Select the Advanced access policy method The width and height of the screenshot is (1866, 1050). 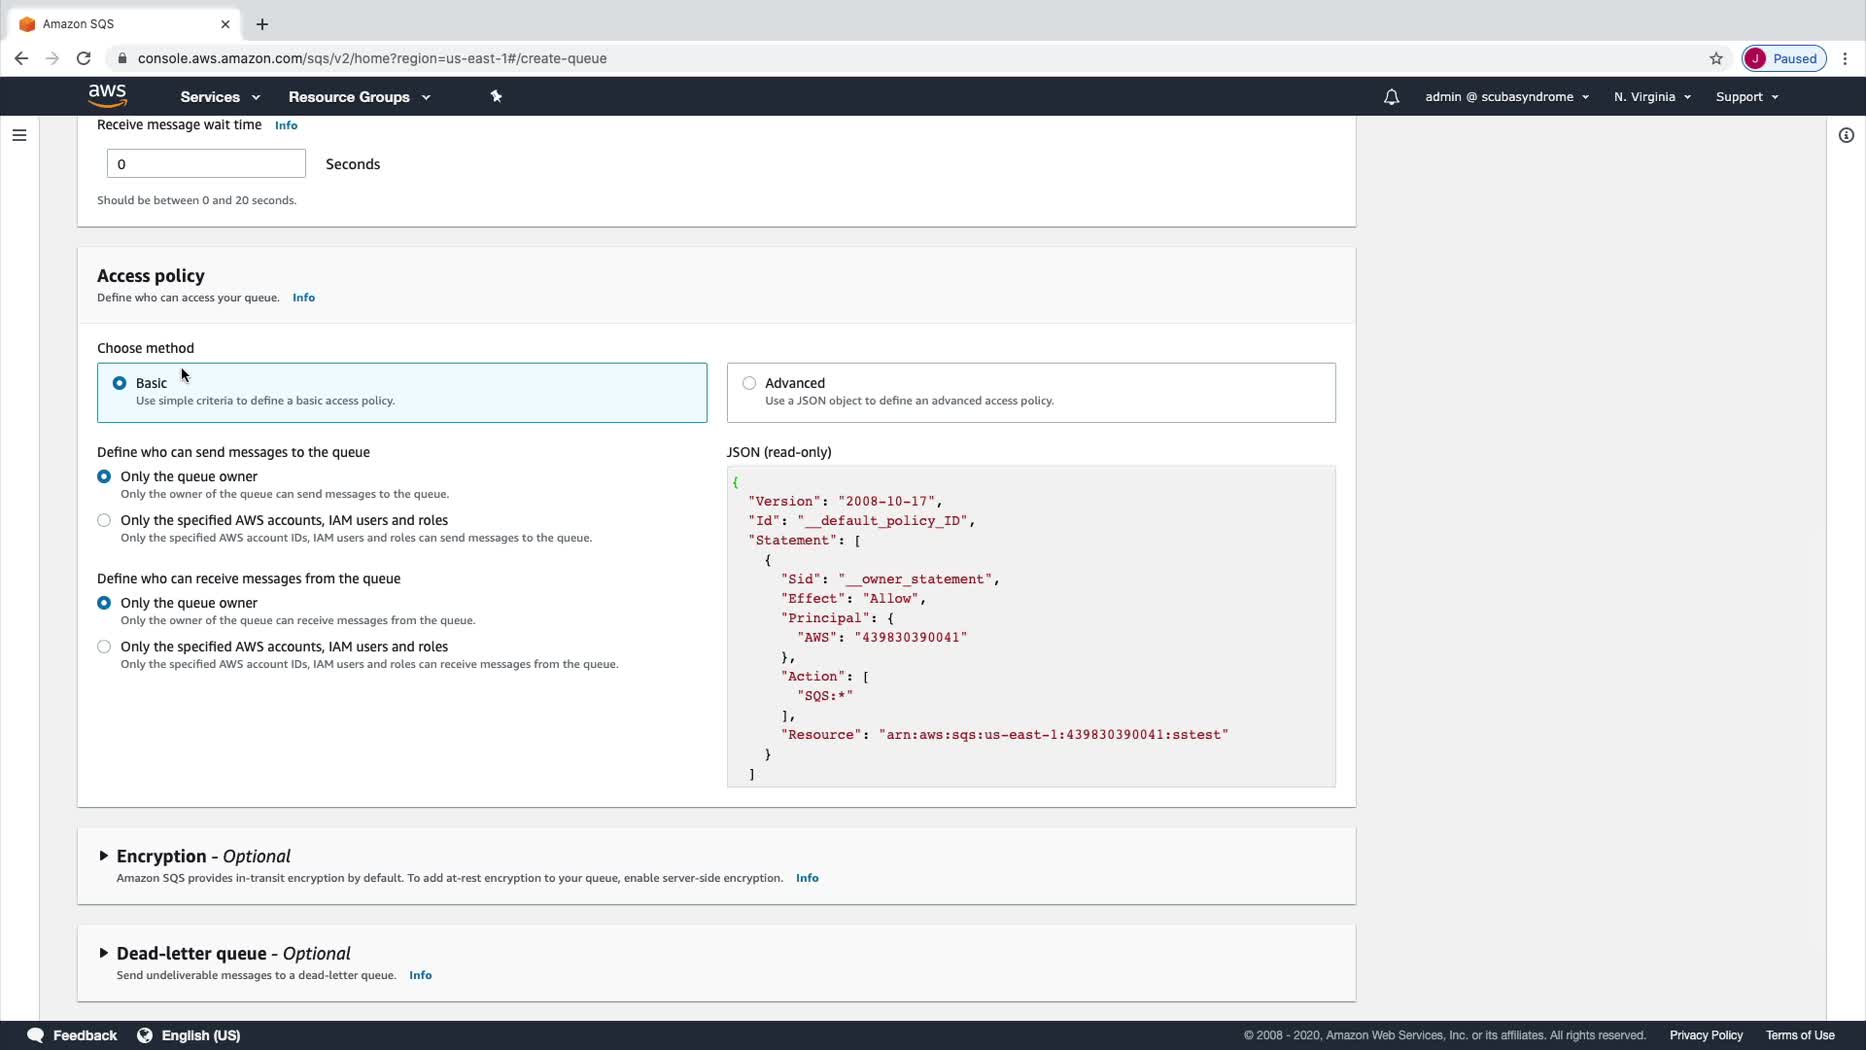point(749,383)
